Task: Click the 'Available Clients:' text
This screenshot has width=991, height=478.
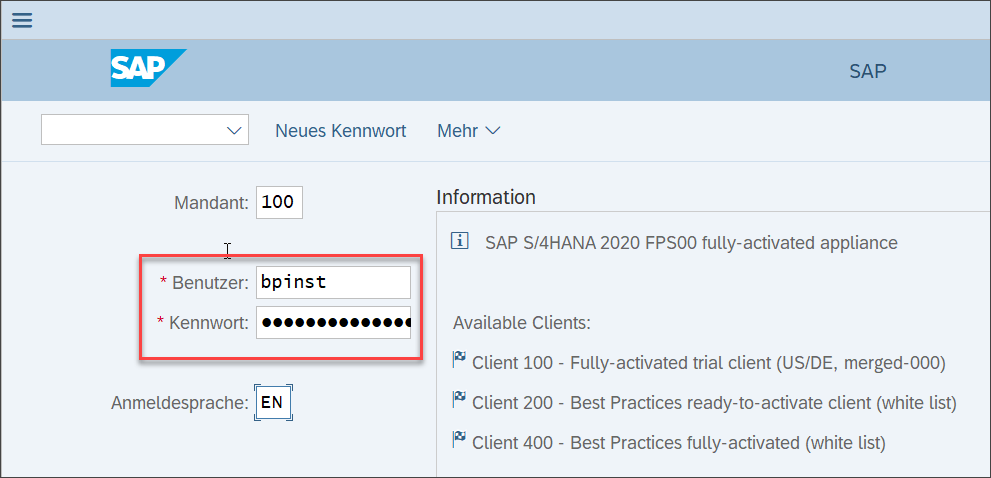Action: [522, 323]
